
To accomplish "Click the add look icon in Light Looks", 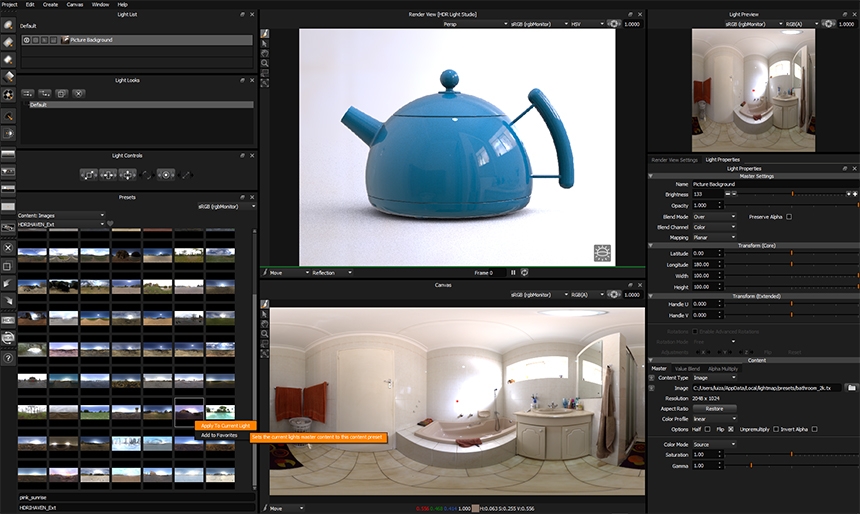I will (27, 94).
